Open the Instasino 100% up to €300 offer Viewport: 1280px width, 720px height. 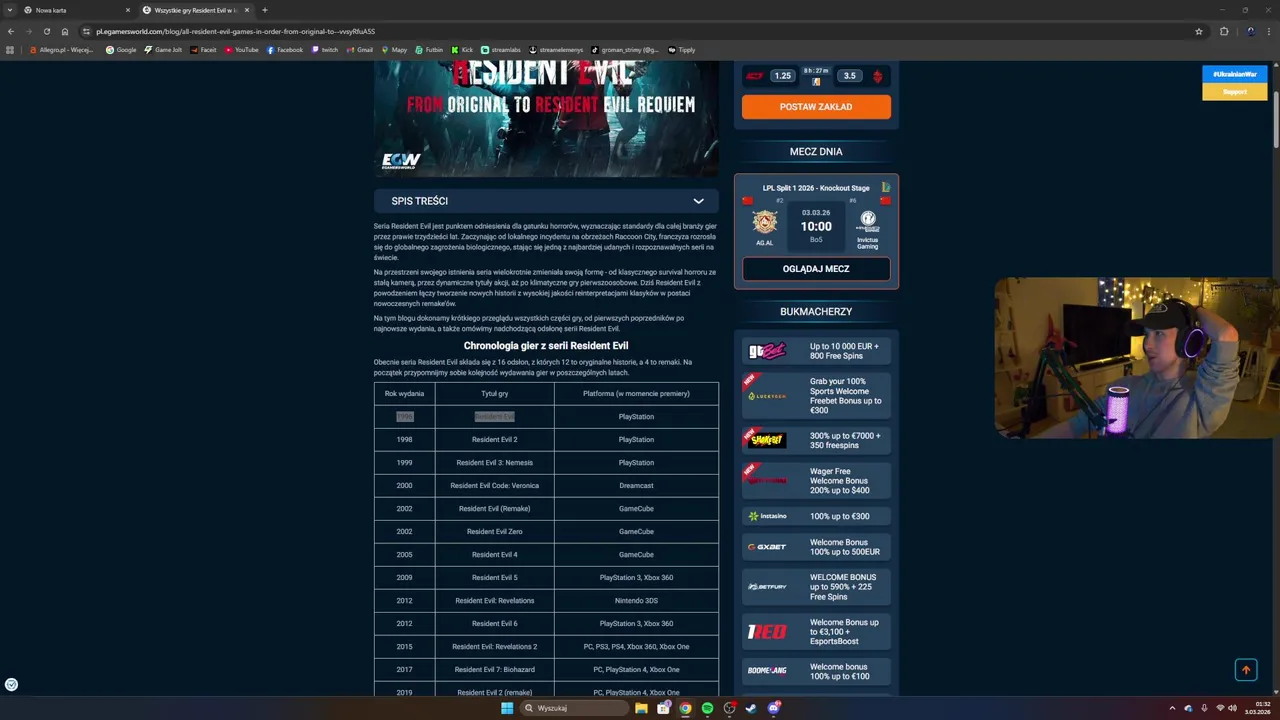(x=816, y=516)
